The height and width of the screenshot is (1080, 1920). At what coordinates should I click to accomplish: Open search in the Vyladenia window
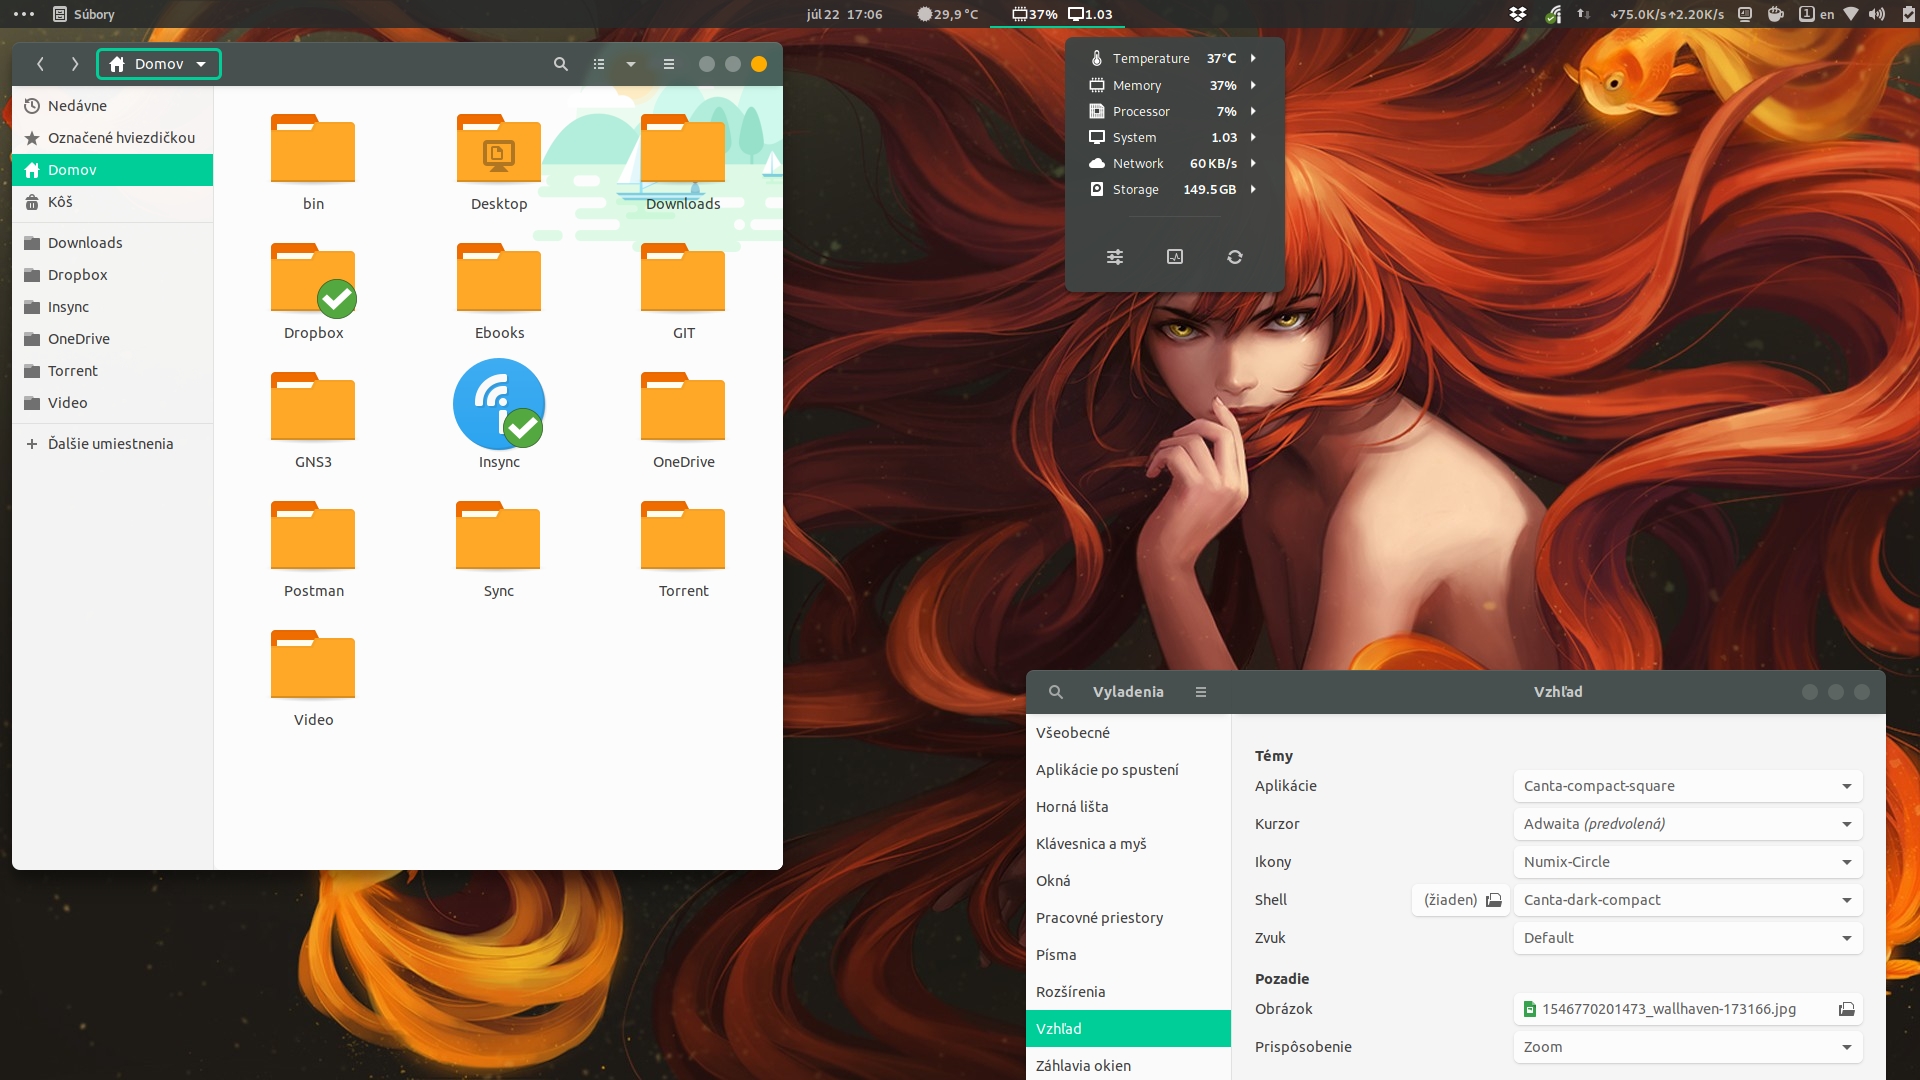[x=1056, y=692]
